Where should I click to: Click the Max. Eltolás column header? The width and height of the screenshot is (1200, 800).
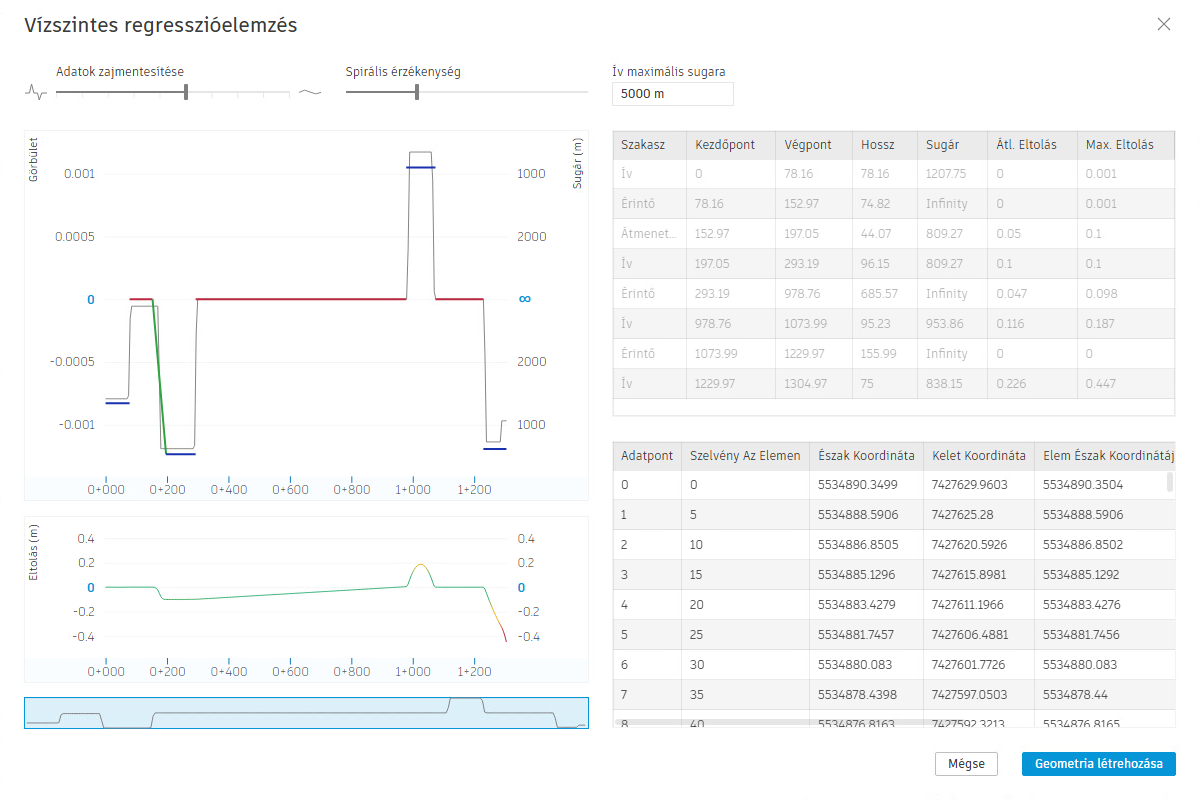point(1126,144)
